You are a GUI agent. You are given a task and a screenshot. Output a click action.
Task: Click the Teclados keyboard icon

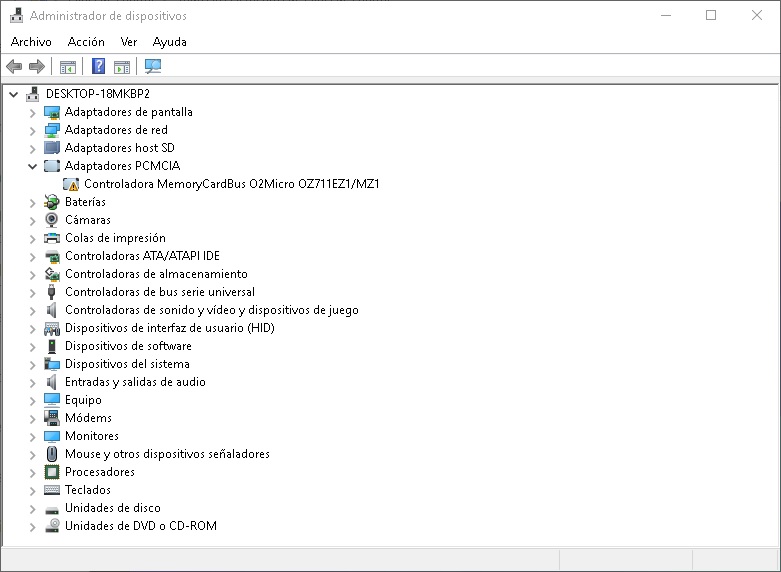[x=52, y=490]
